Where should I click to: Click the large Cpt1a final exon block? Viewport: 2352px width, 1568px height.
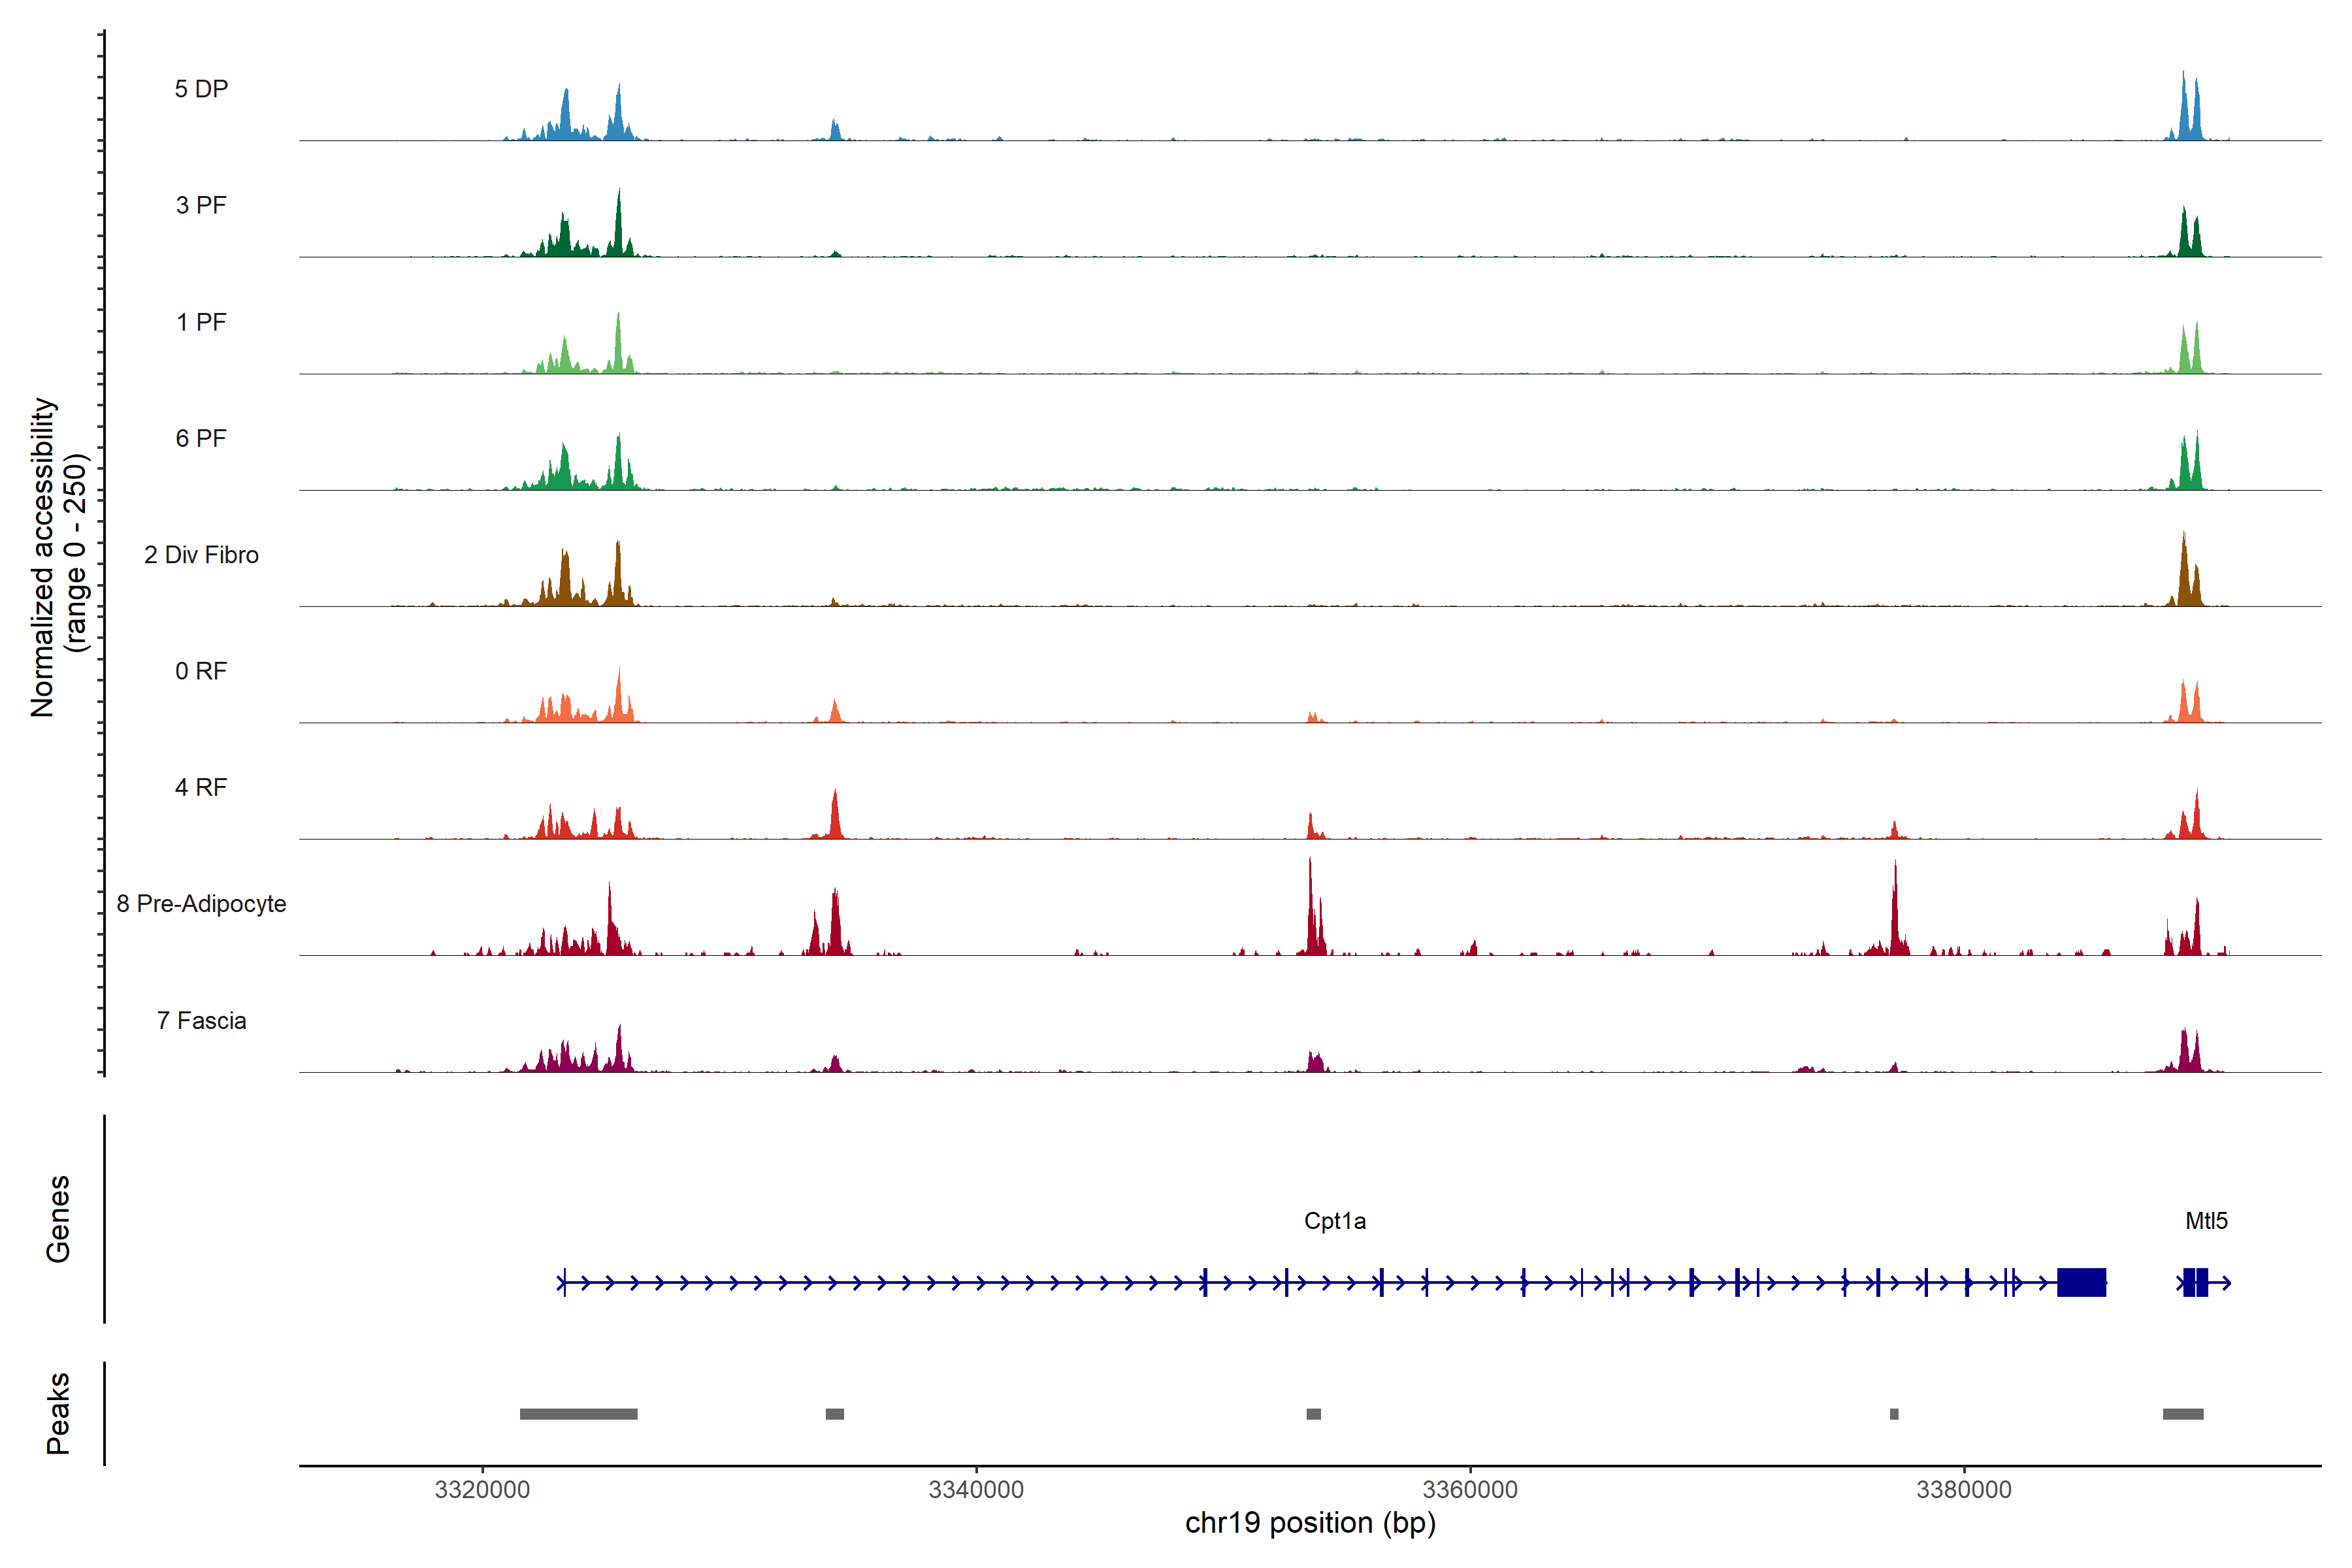click(2081, 1282)
